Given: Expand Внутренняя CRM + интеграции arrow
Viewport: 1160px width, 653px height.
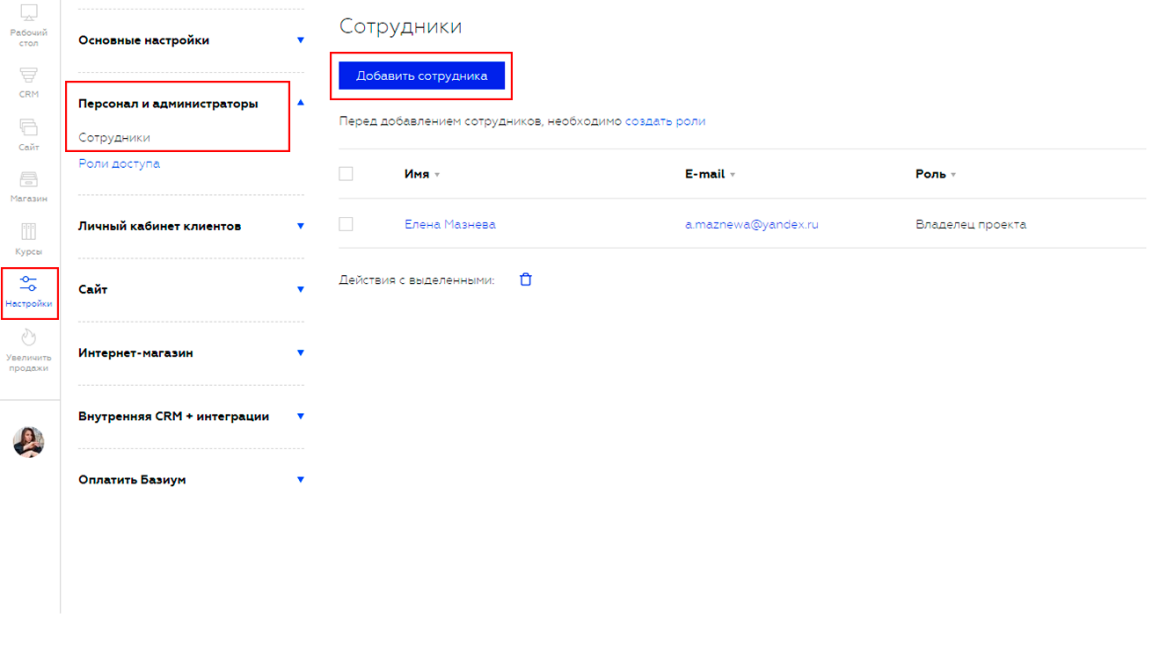Looking at the screenshot, I should (300, 416).
